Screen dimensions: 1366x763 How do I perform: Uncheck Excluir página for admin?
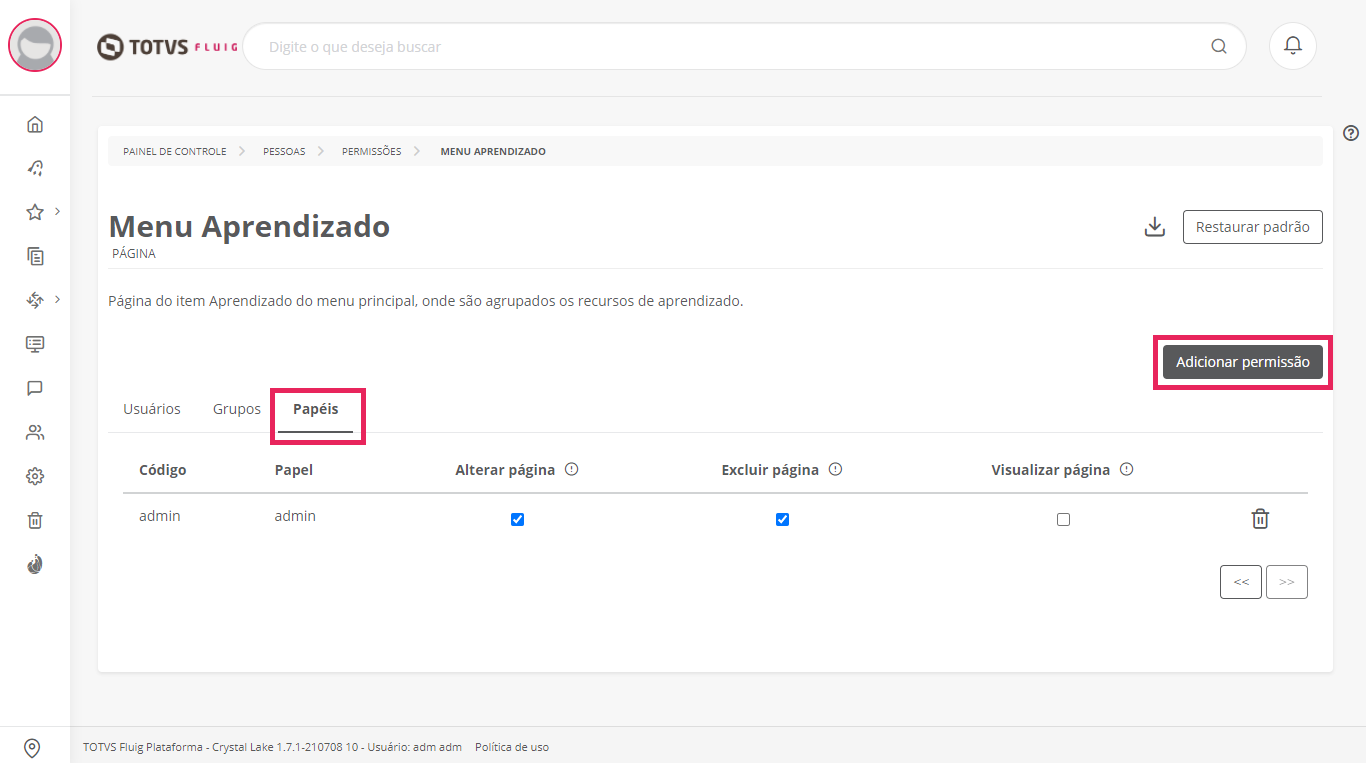pos(782,519)
